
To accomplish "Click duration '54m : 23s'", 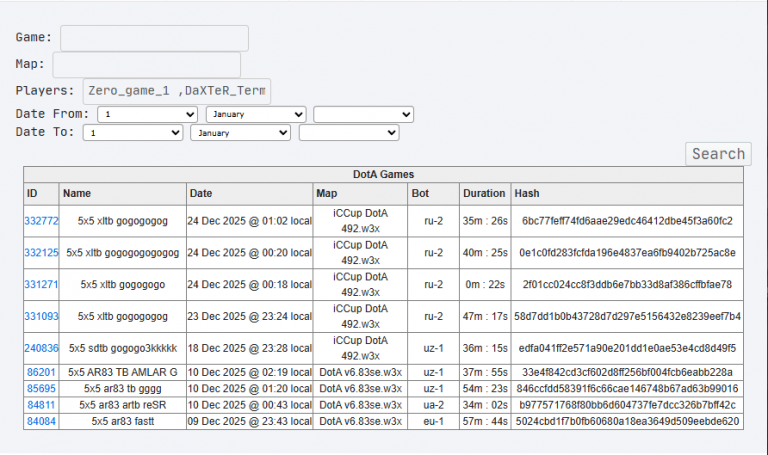I will tap(485, 388).
